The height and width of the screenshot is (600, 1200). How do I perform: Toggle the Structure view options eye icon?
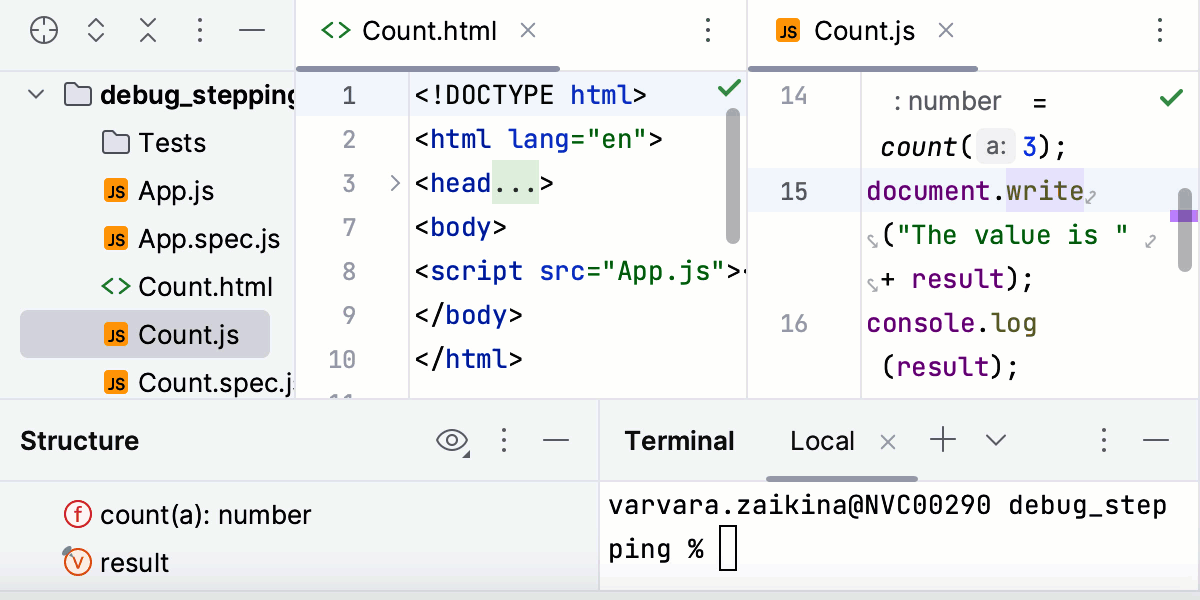[x=451, y=440]
